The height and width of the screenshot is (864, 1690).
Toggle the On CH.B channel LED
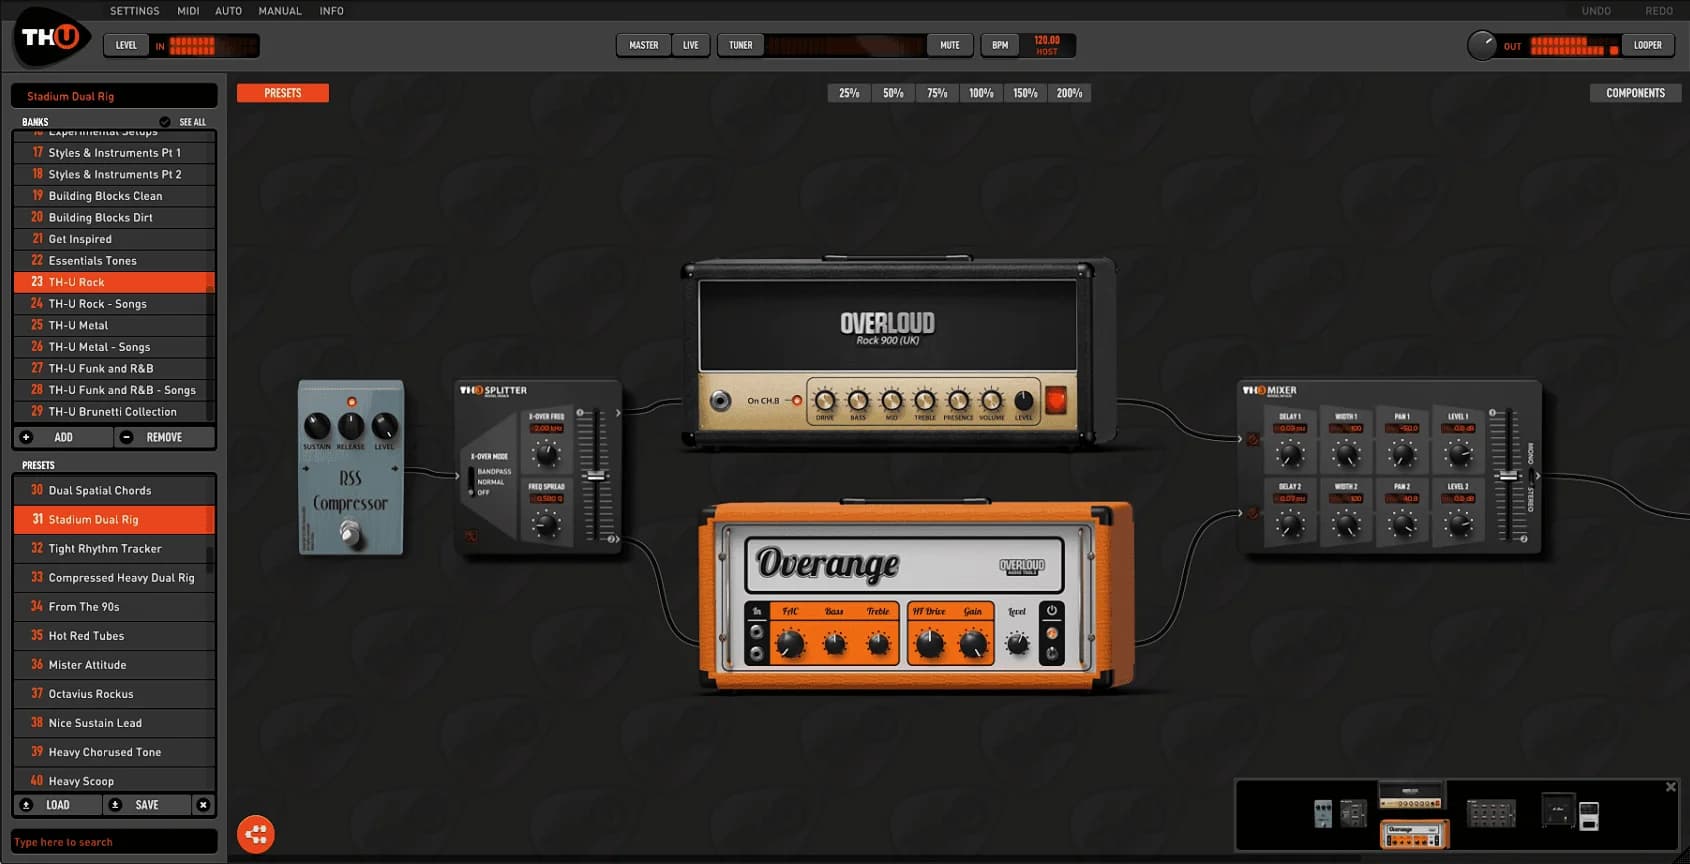[796, 401]
